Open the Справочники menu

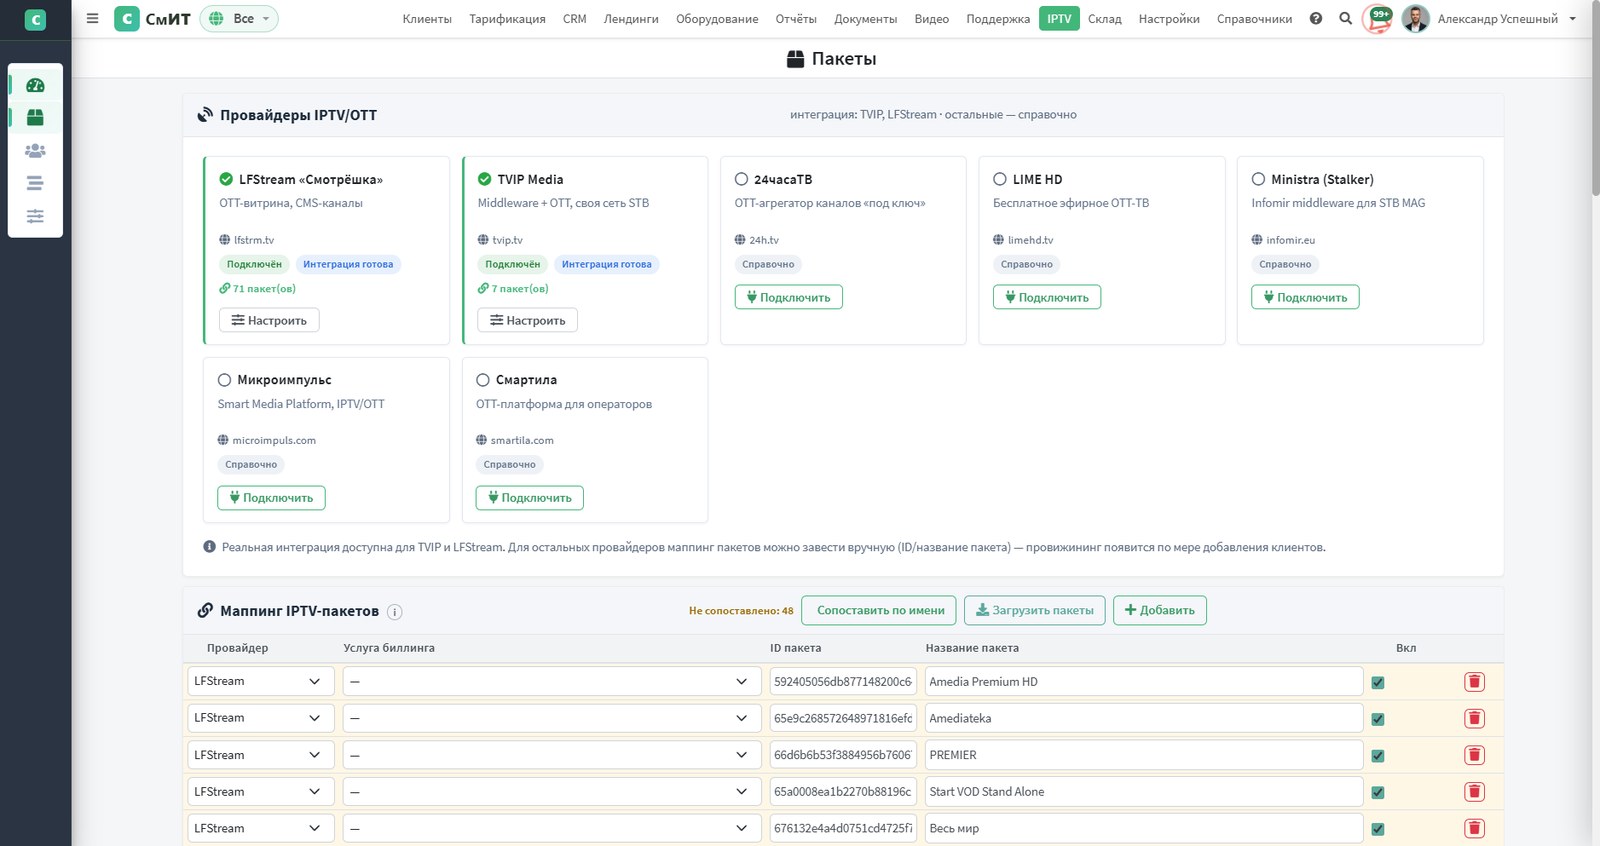coord(1254,19)
